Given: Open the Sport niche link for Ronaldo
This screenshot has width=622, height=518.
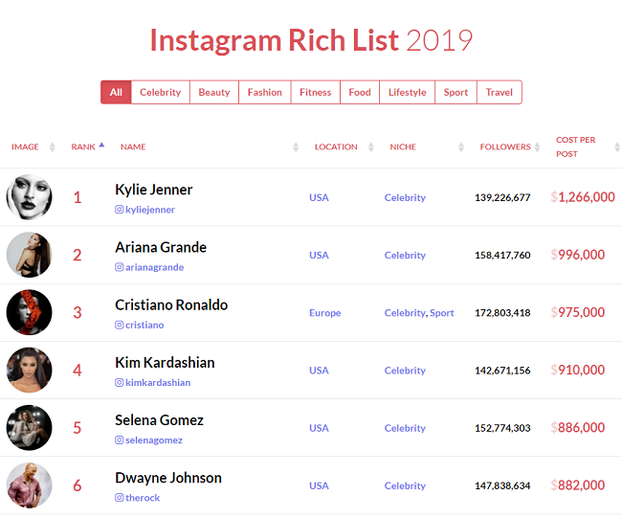Looking at the screenshot, I should tap(442, 313).
